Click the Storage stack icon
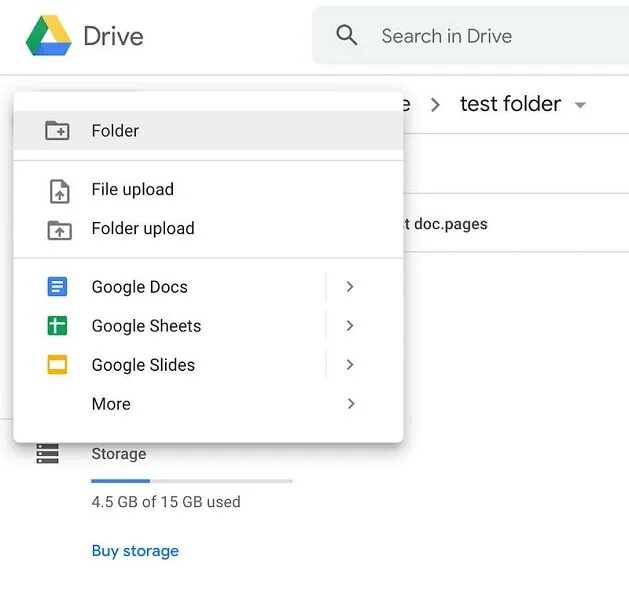The image size is (629, 600). coord(47,453)
